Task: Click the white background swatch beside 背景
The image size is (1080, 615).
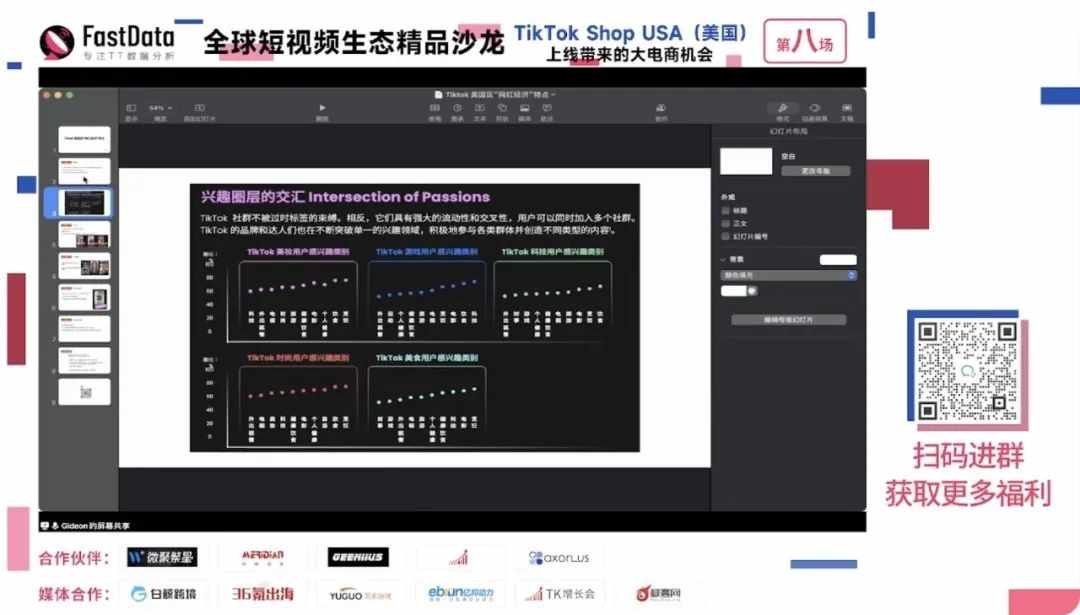Action: click(838, 260)
